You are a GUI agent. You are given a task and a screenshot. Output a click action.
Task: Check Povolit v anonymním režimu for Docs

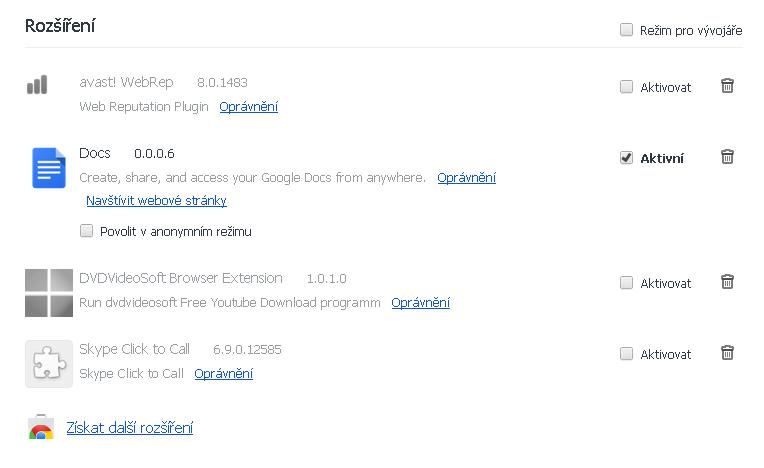(86, 231)
